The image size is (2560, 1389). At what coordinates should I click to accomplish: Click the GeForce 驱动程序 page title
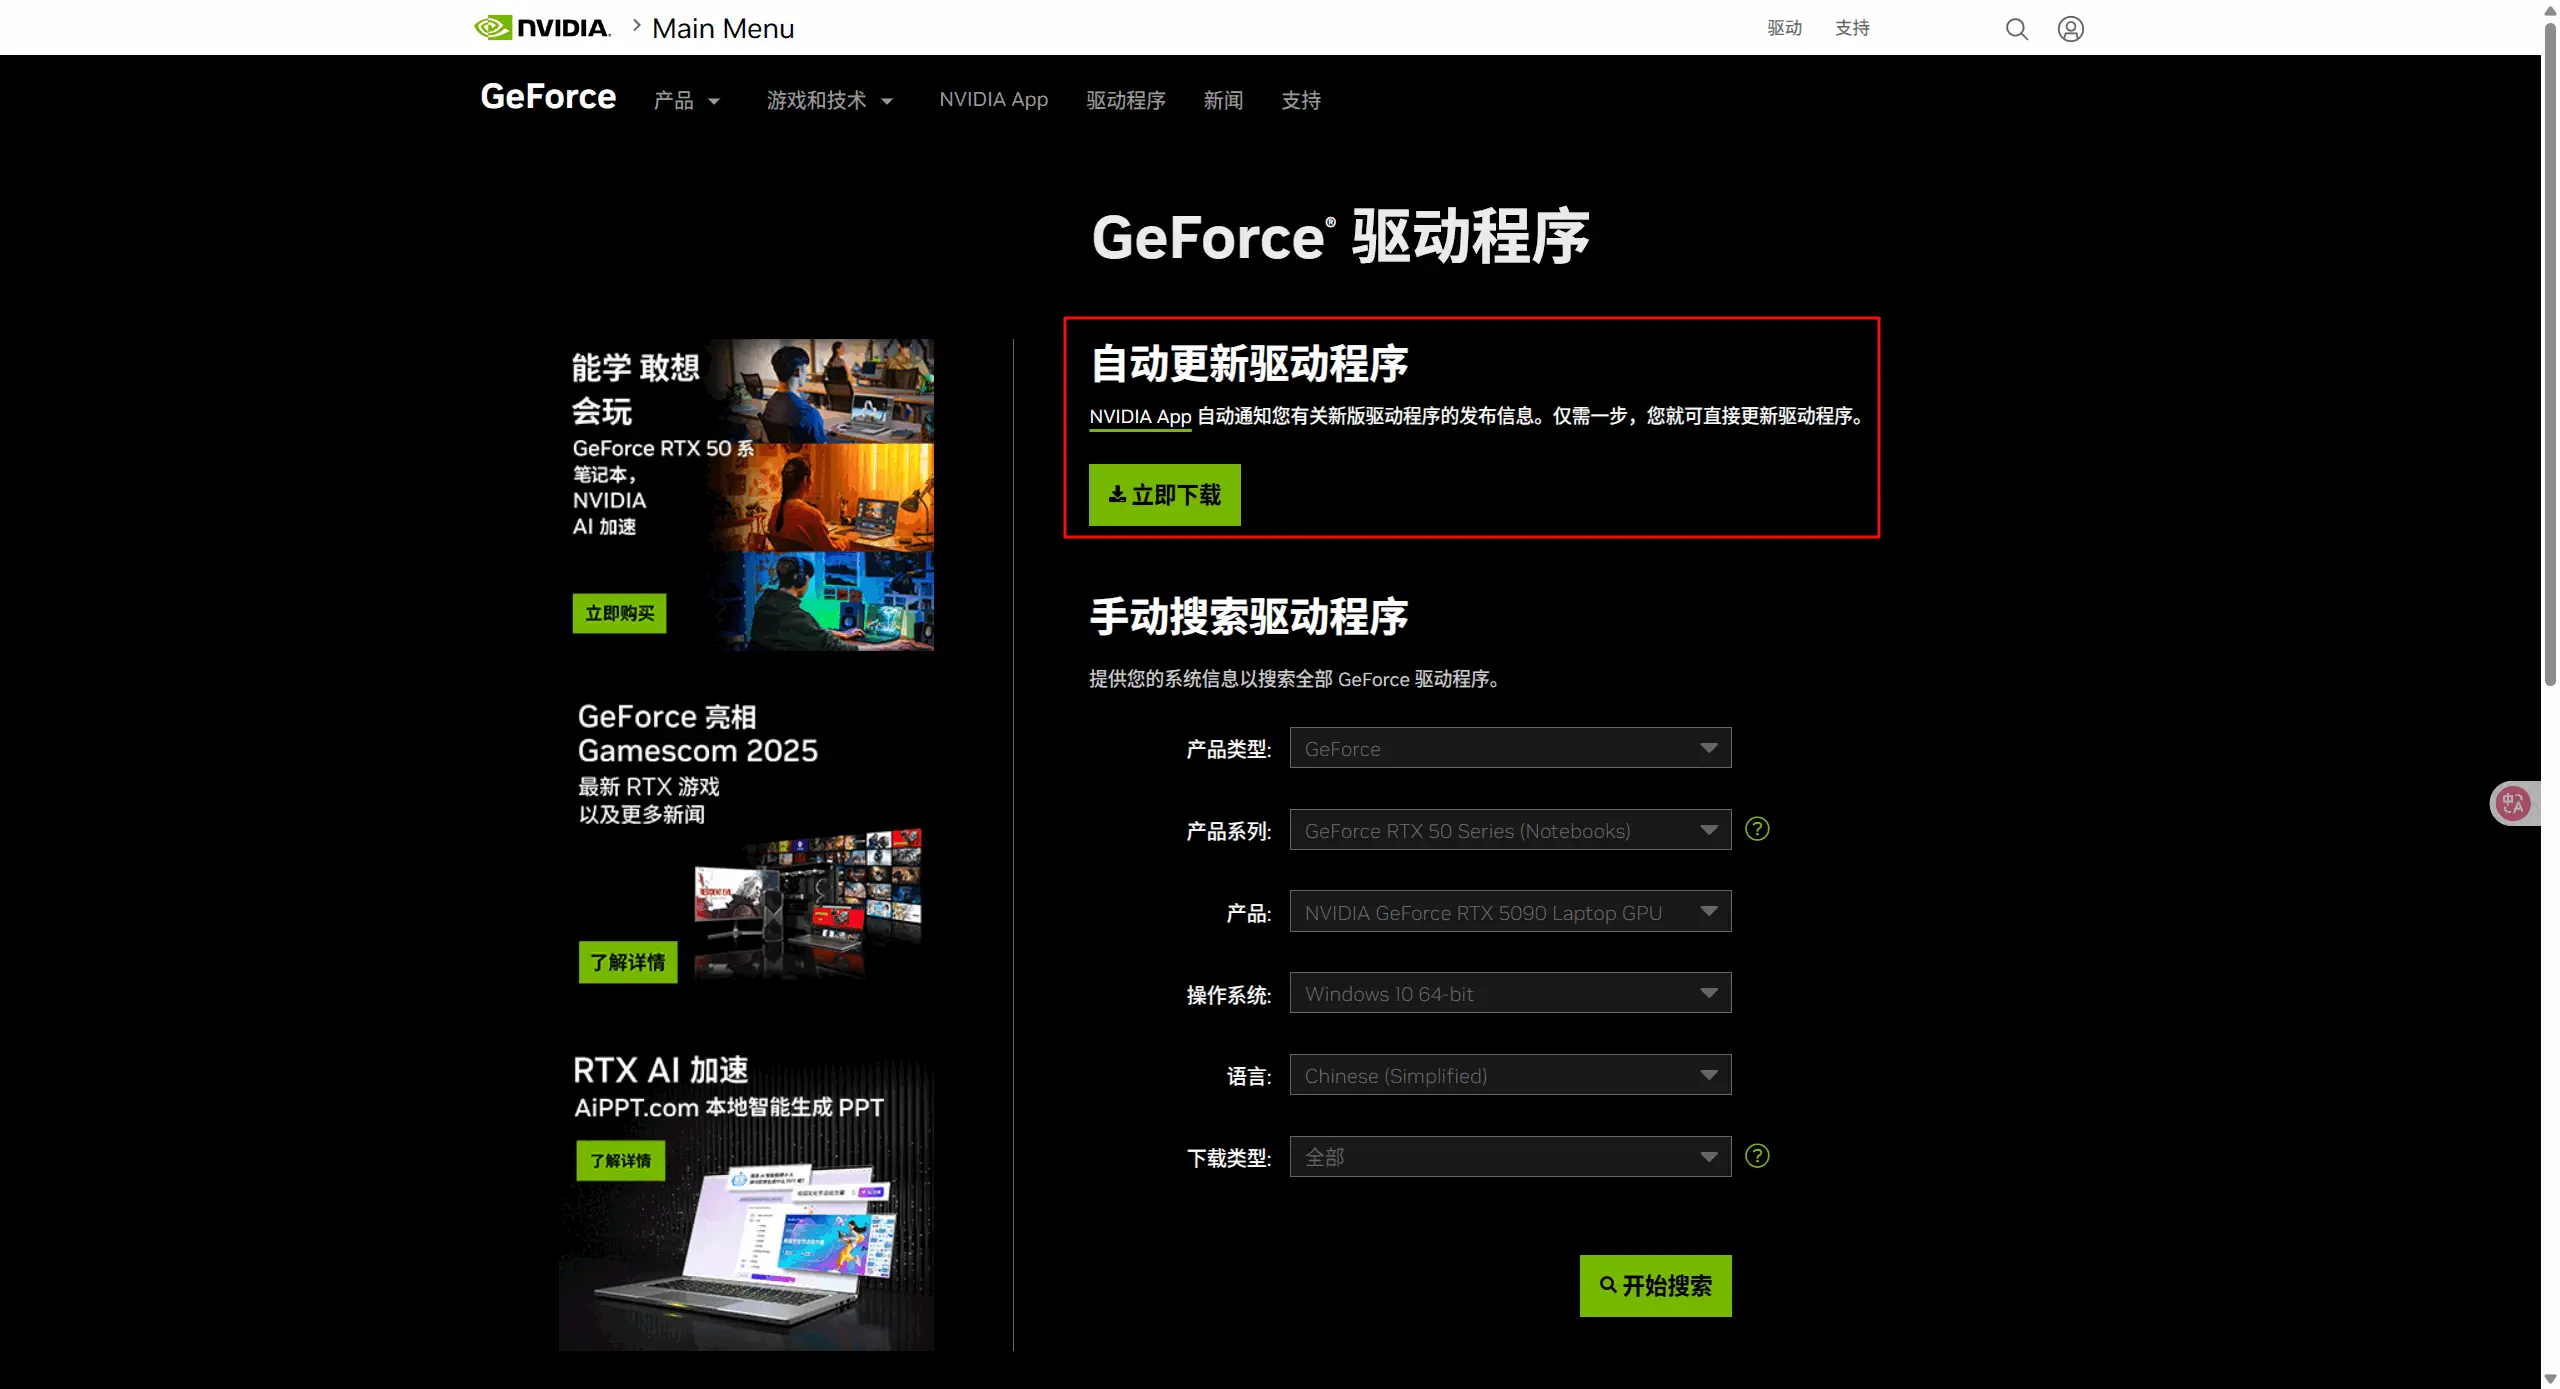1340,238
